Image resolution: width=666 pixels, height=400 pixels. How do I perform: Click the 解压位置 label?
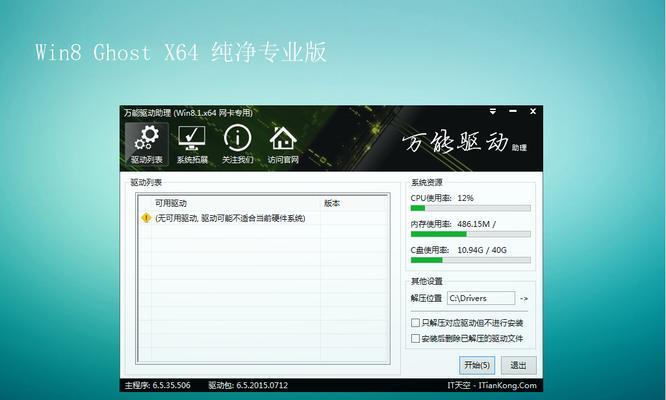[426, 299]
